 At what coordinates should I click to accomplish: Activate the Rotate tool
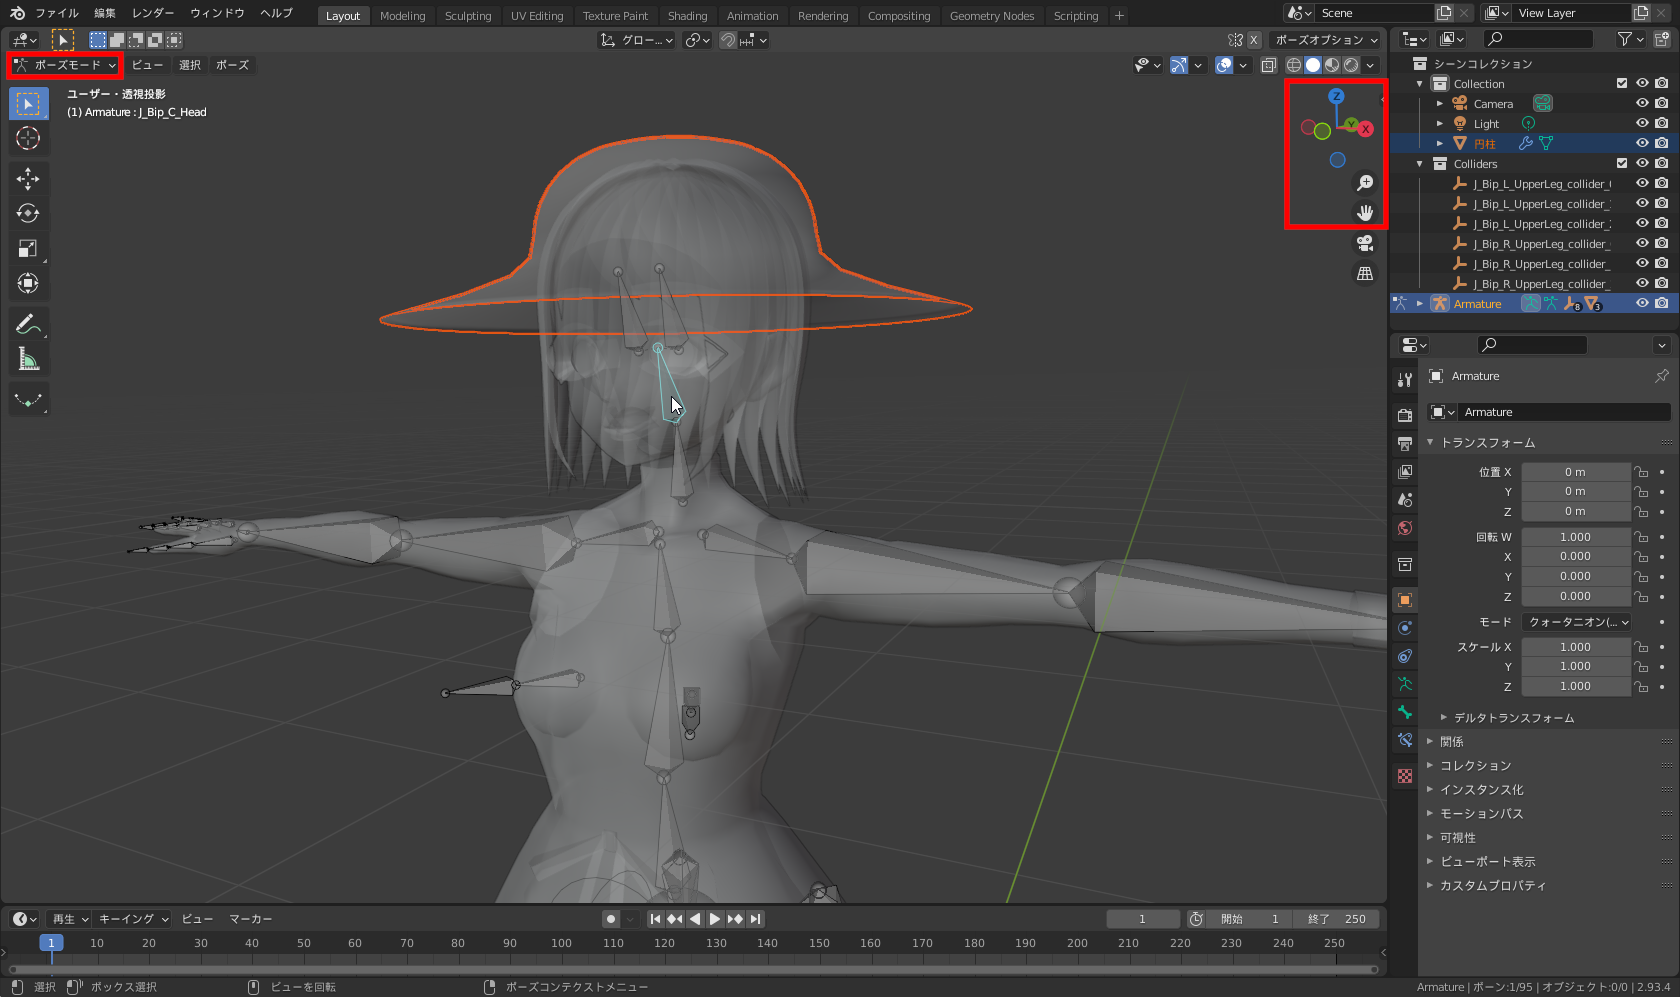[28, 213]
